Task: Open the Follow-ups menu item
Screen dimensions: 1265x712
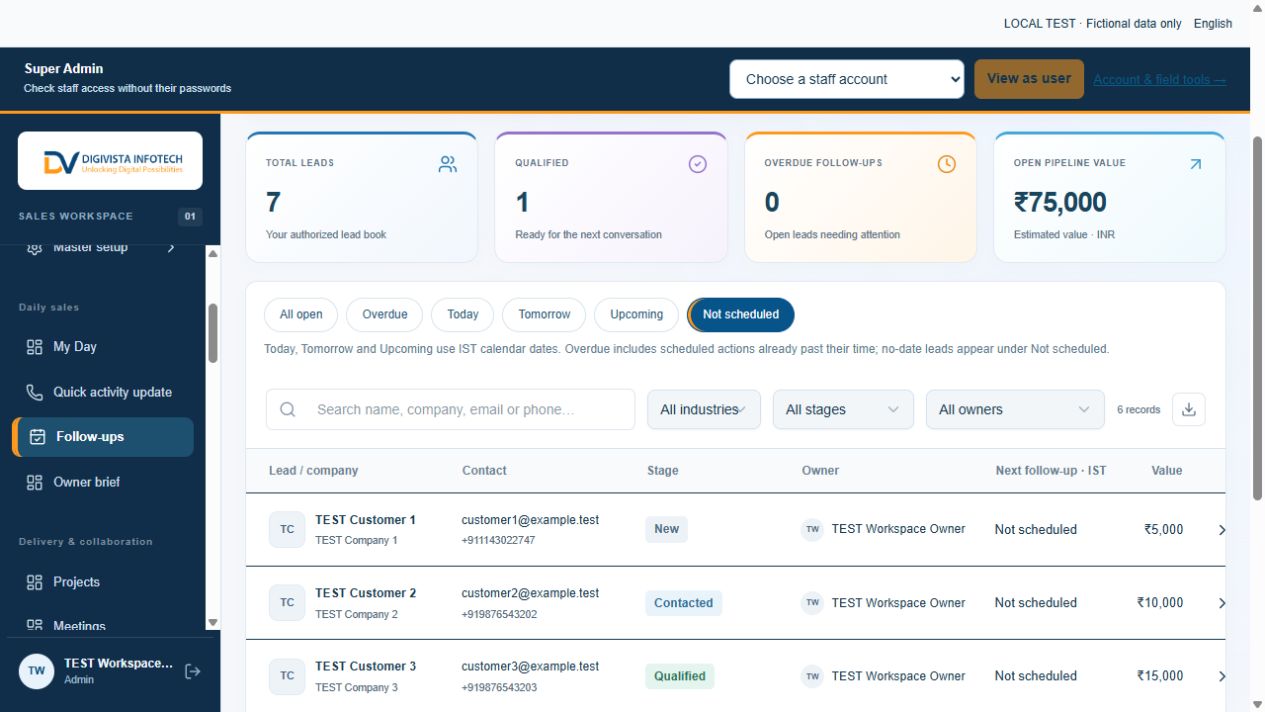Action: [103, 437]
